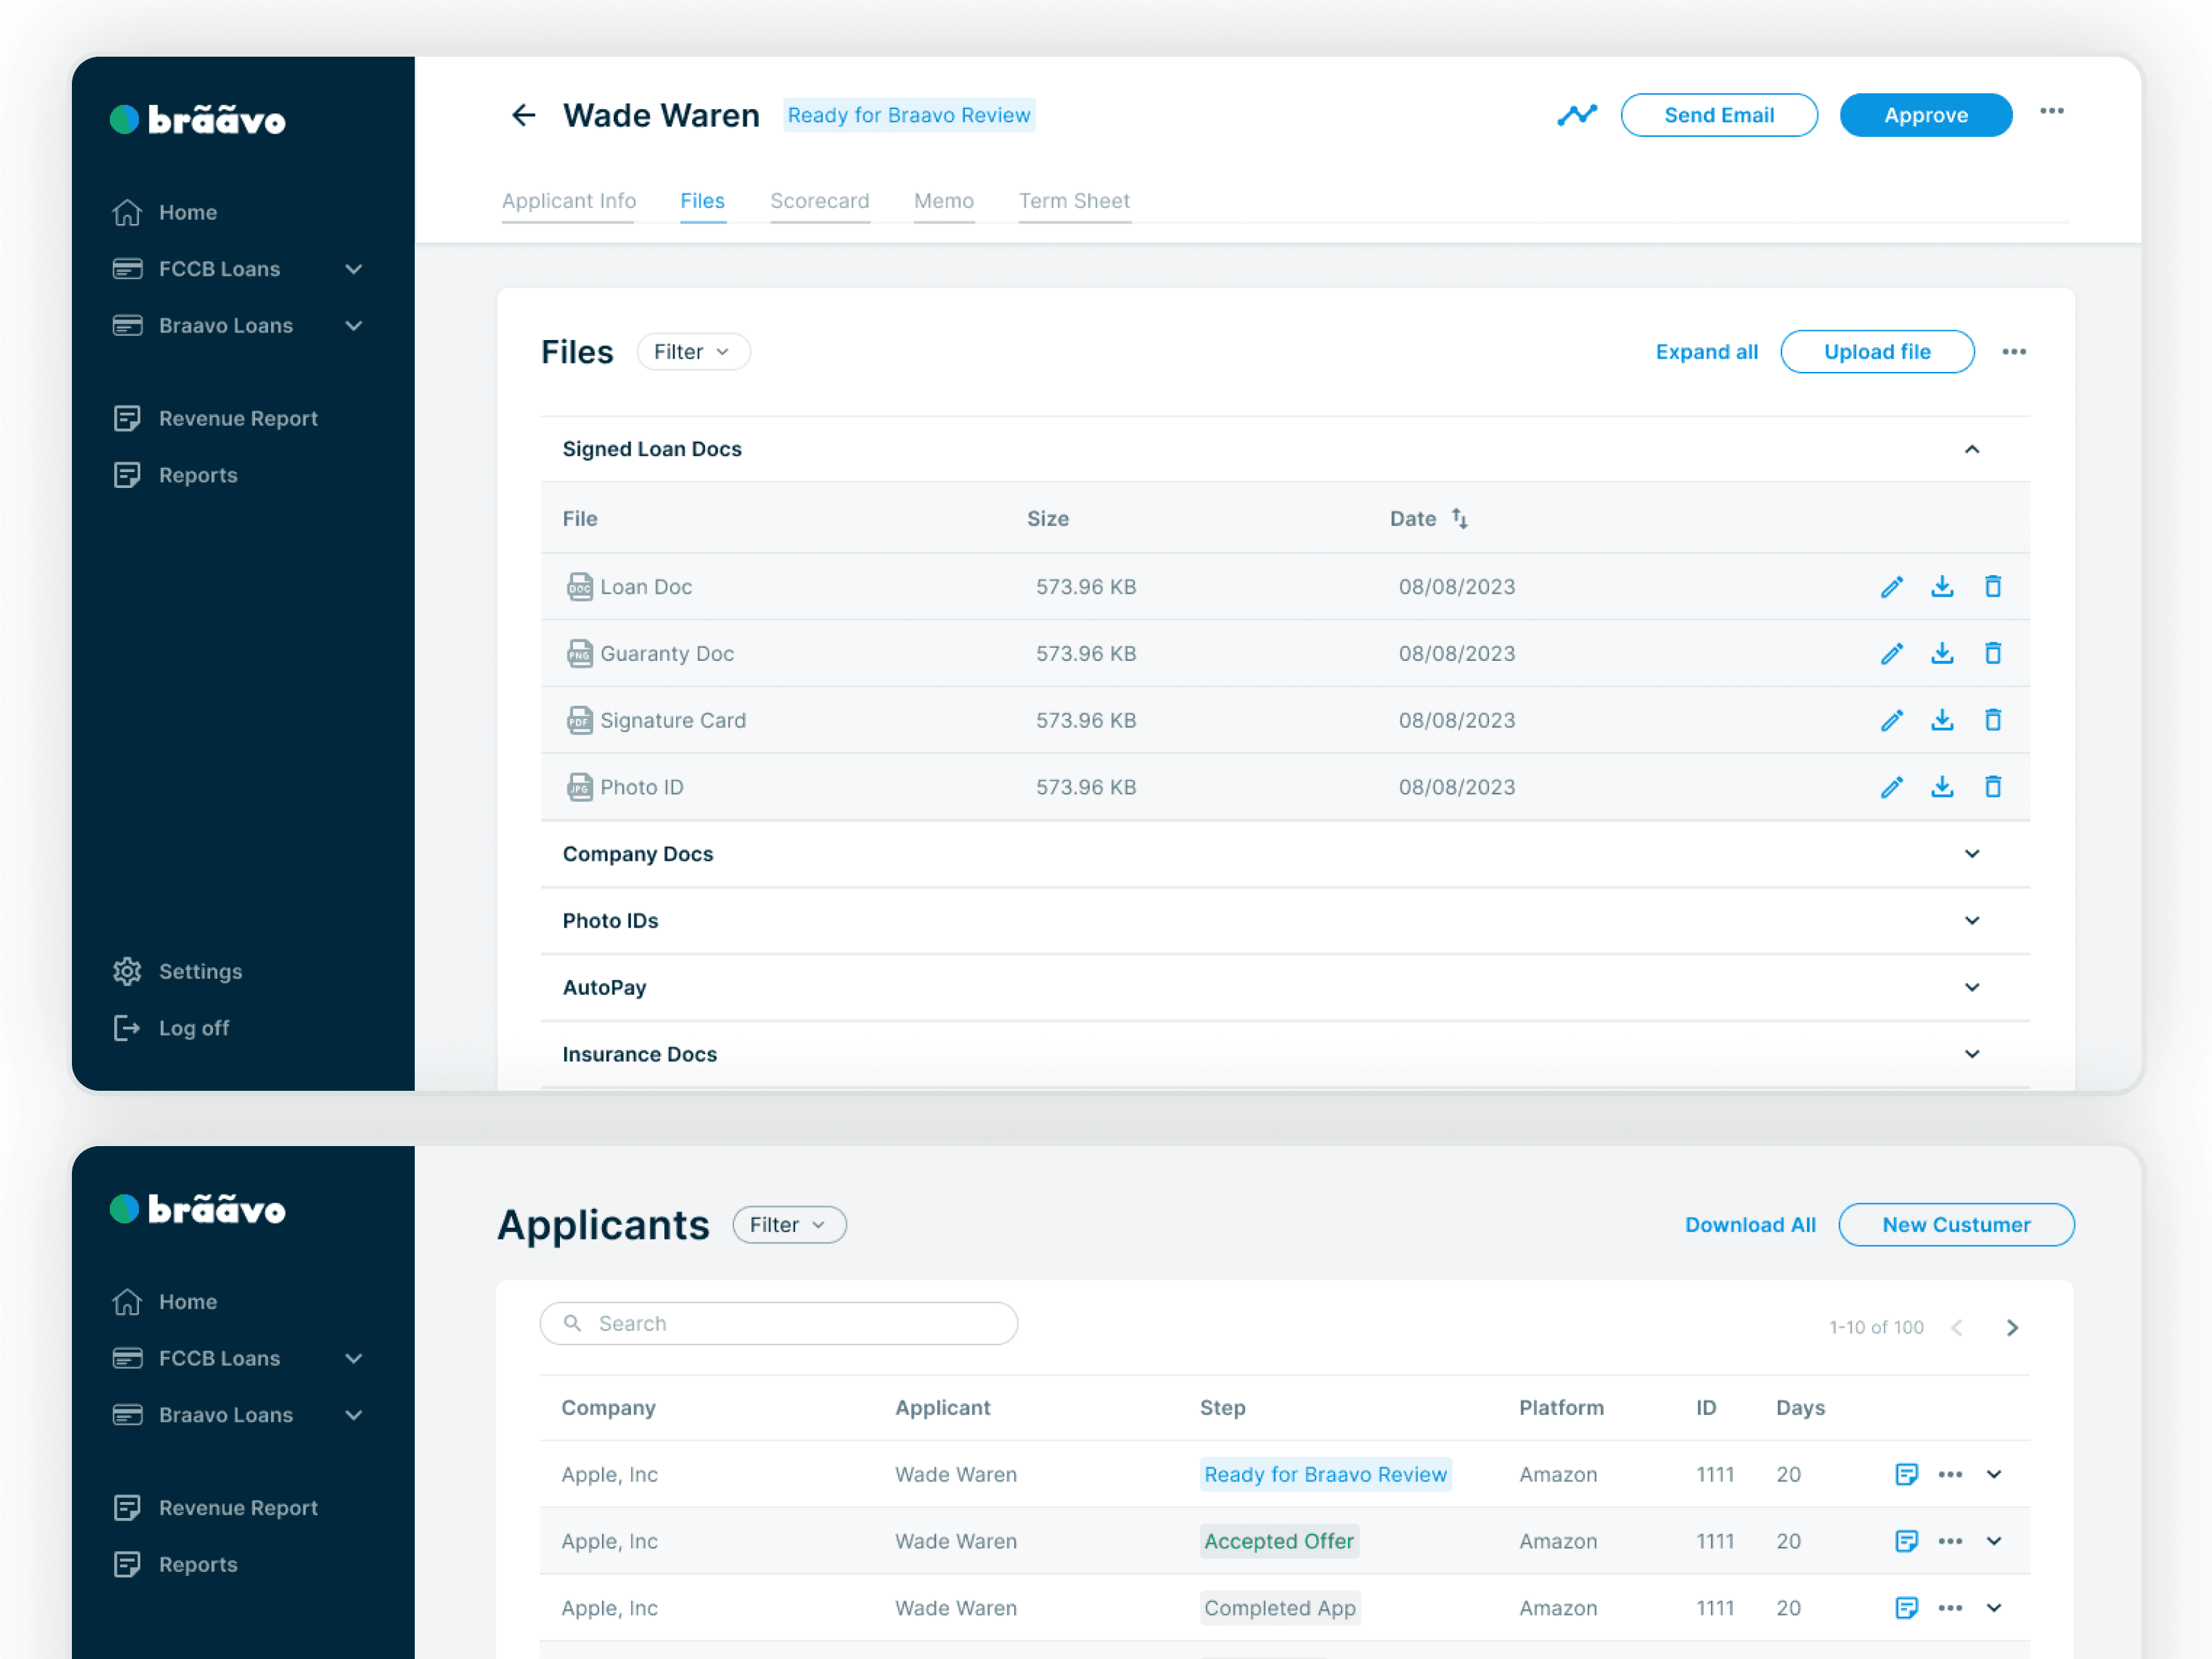Viewport: 2212px width, 1659px height.
Task: Delete the Signature Card file
Action: click(x=1992, y=720)
